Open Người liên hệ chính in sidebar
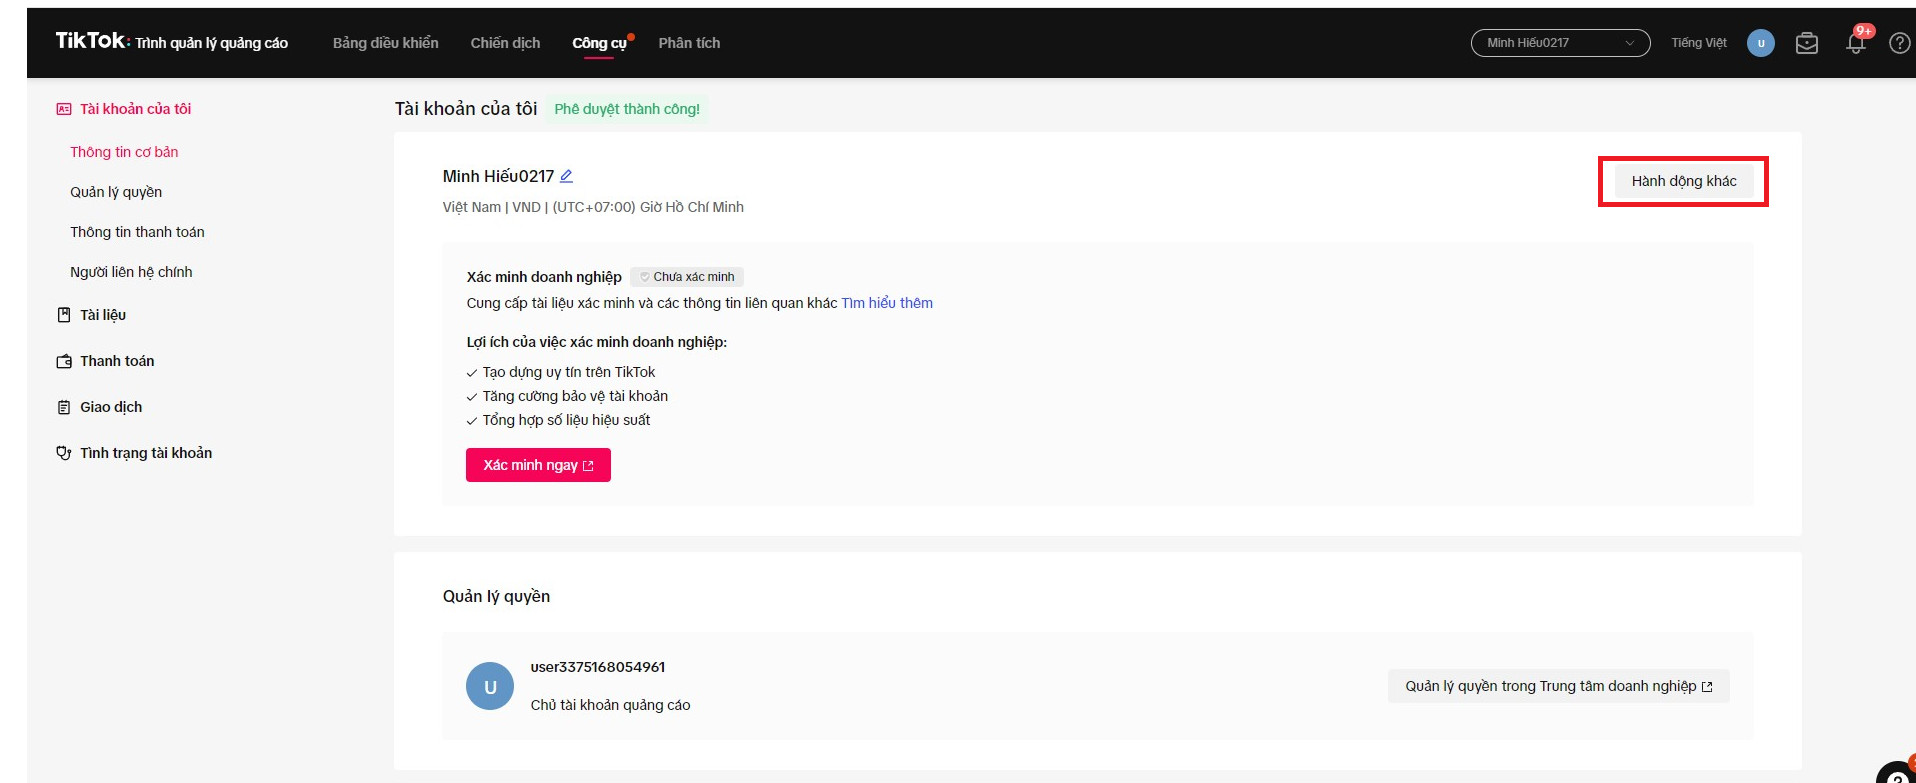1916x783 pixels. pyautogui.click(x=131, y=272)
